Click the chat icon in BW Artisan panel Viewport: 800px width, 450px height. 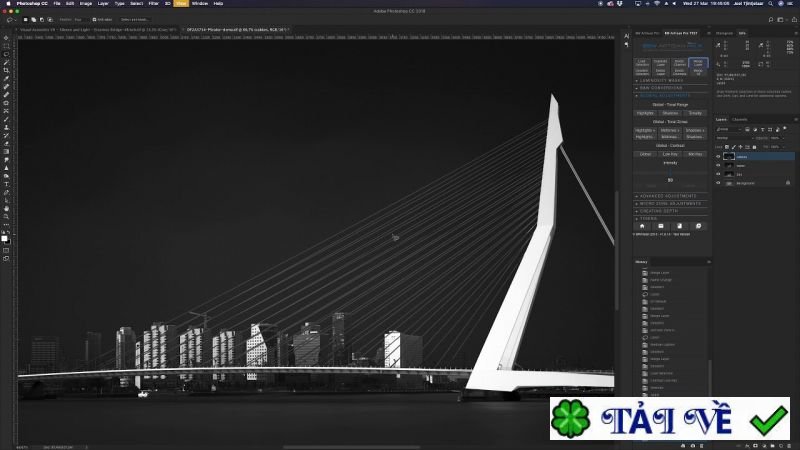tap(698, 226)
